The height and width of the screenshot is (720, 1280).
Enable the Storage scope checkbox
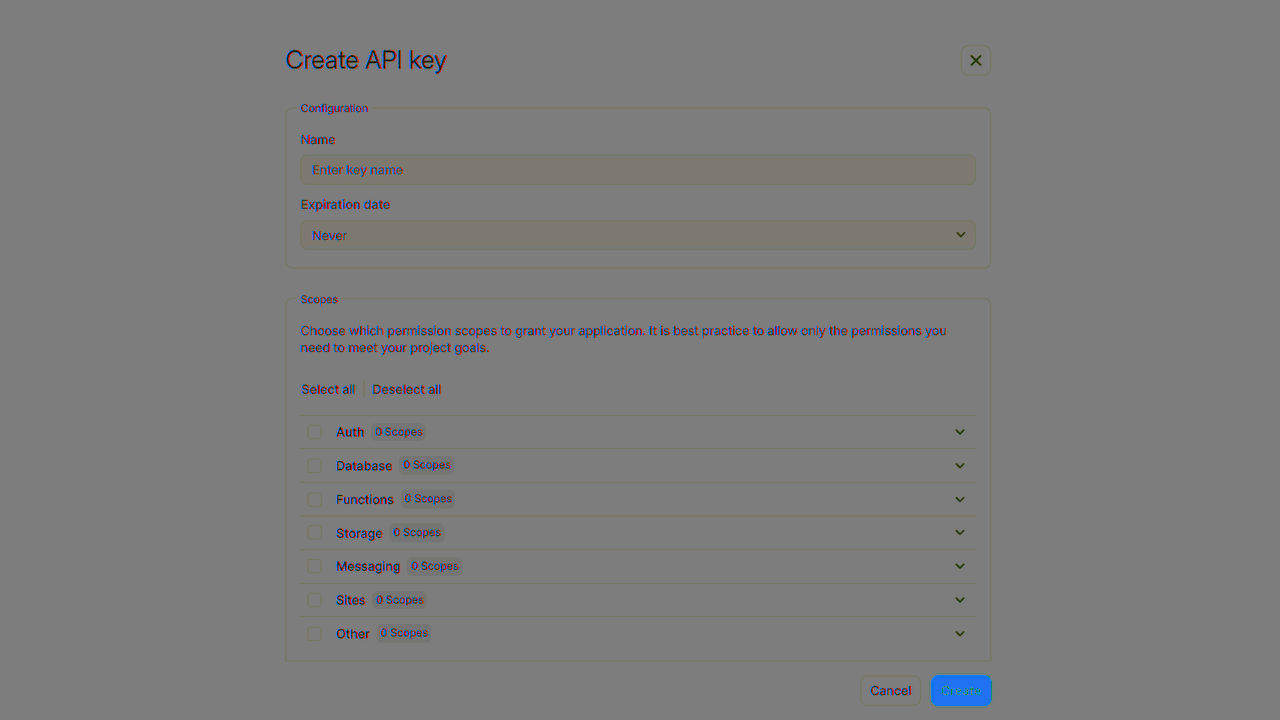pos(315,532)
